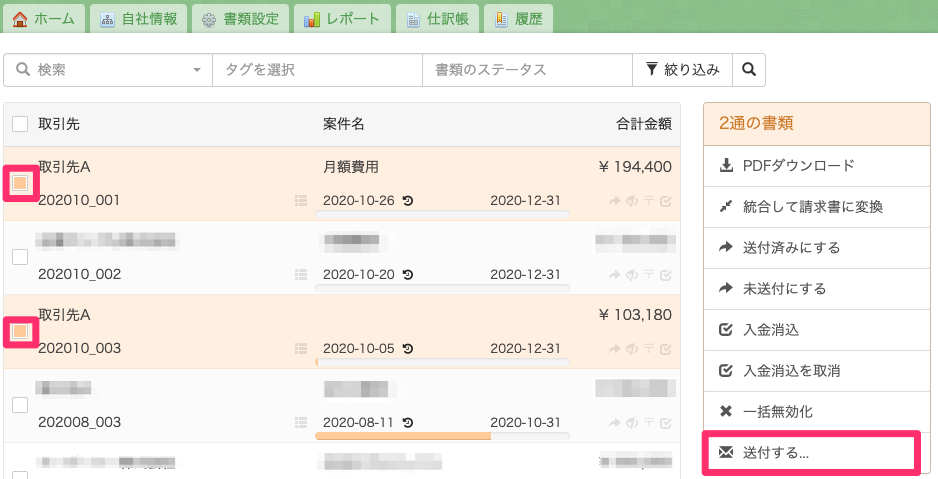The image size is (938, 479).
Task: Click the list icon in row 202010_003
Action: pyautogui.click(x=301, y=348)
